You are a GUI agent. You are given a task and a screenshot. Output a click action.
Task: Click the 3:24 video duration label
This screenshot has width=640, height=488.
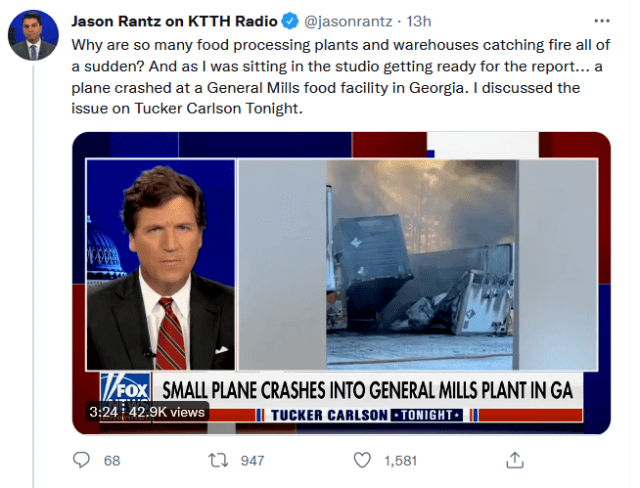coord(103,411)
